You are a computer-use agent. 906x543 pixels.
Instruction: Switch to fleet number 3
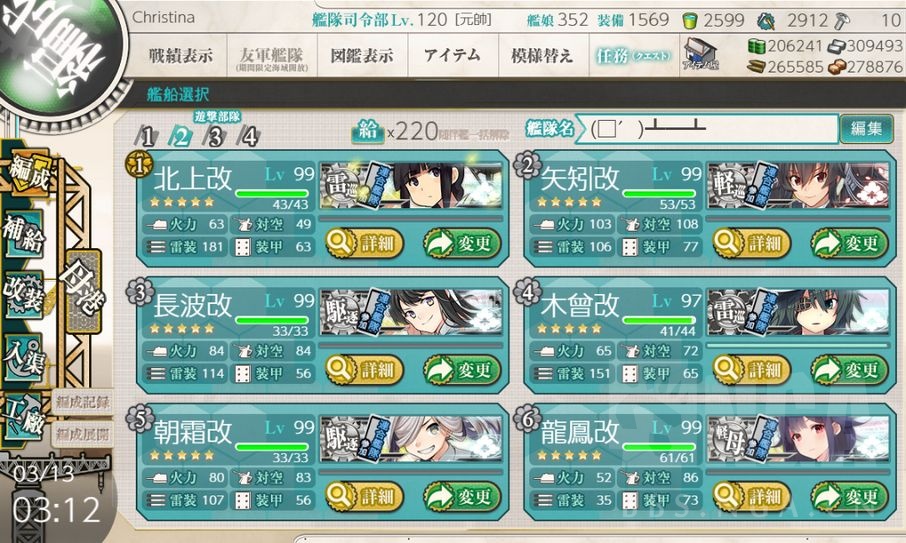215,136
